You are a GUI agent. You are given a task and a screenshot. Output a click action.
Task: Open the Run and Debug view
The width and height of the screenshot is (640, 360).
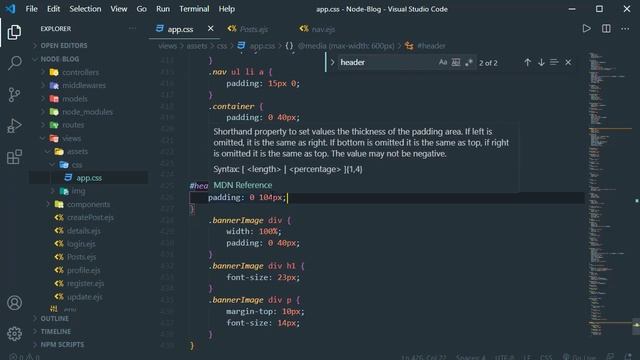[x=14, y=126]
